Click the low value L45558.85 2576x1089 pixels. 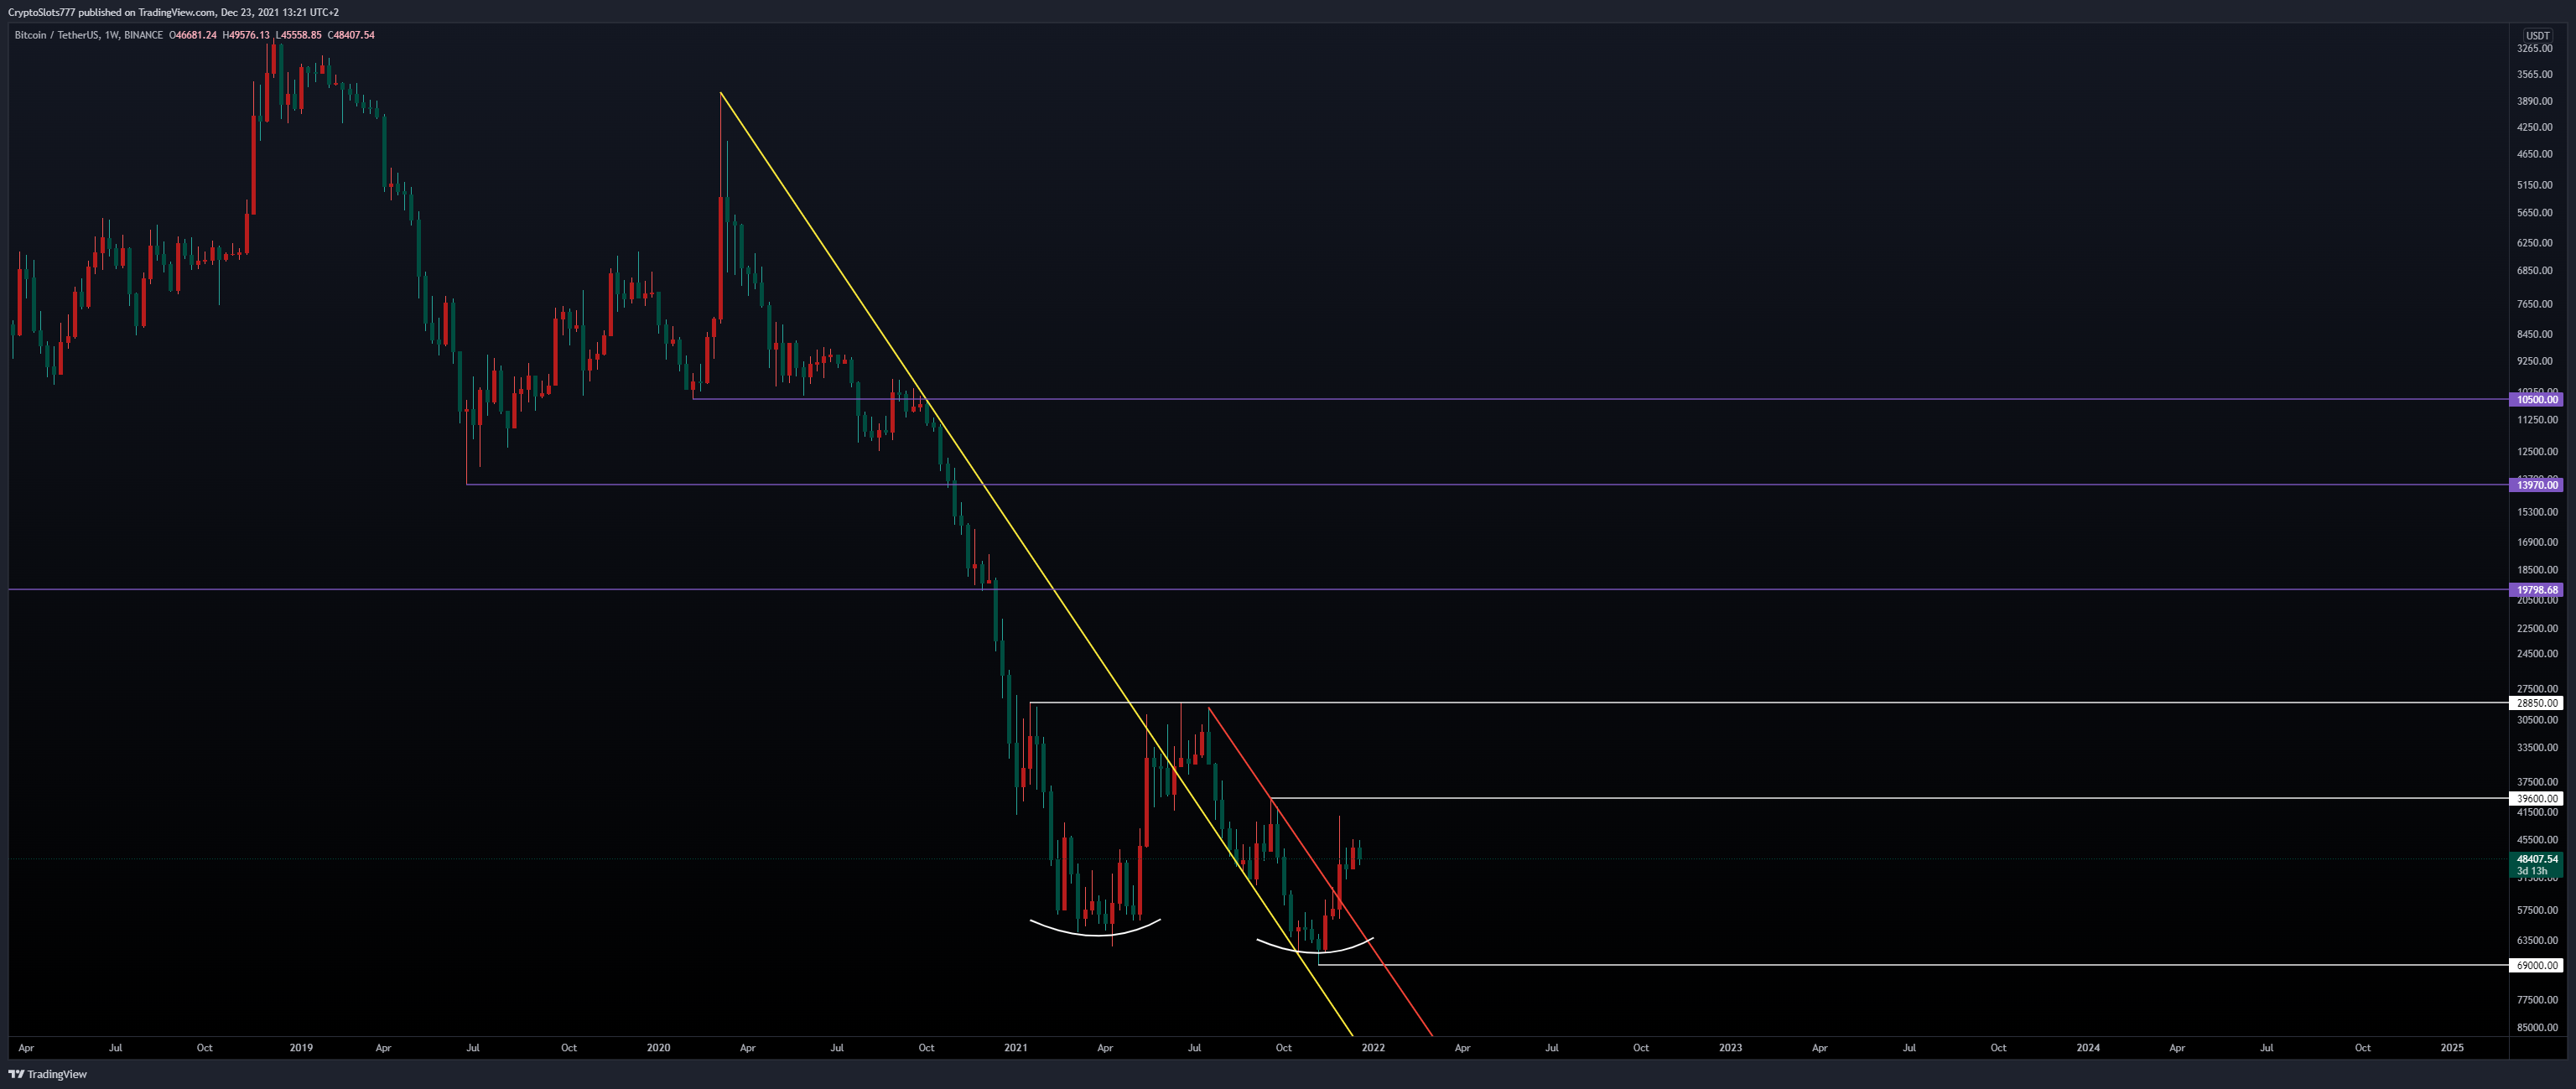(x=299, y=35)
